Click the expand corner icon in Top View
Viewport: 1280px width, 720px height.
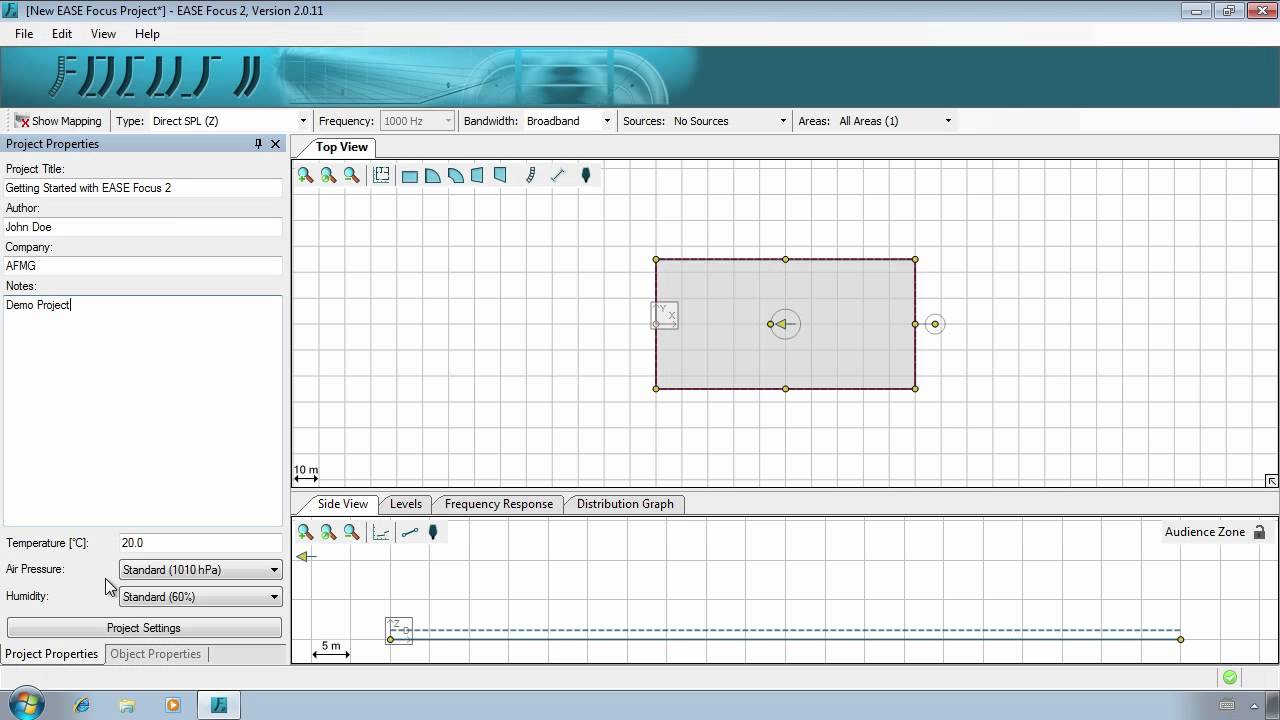point(1271,481)
